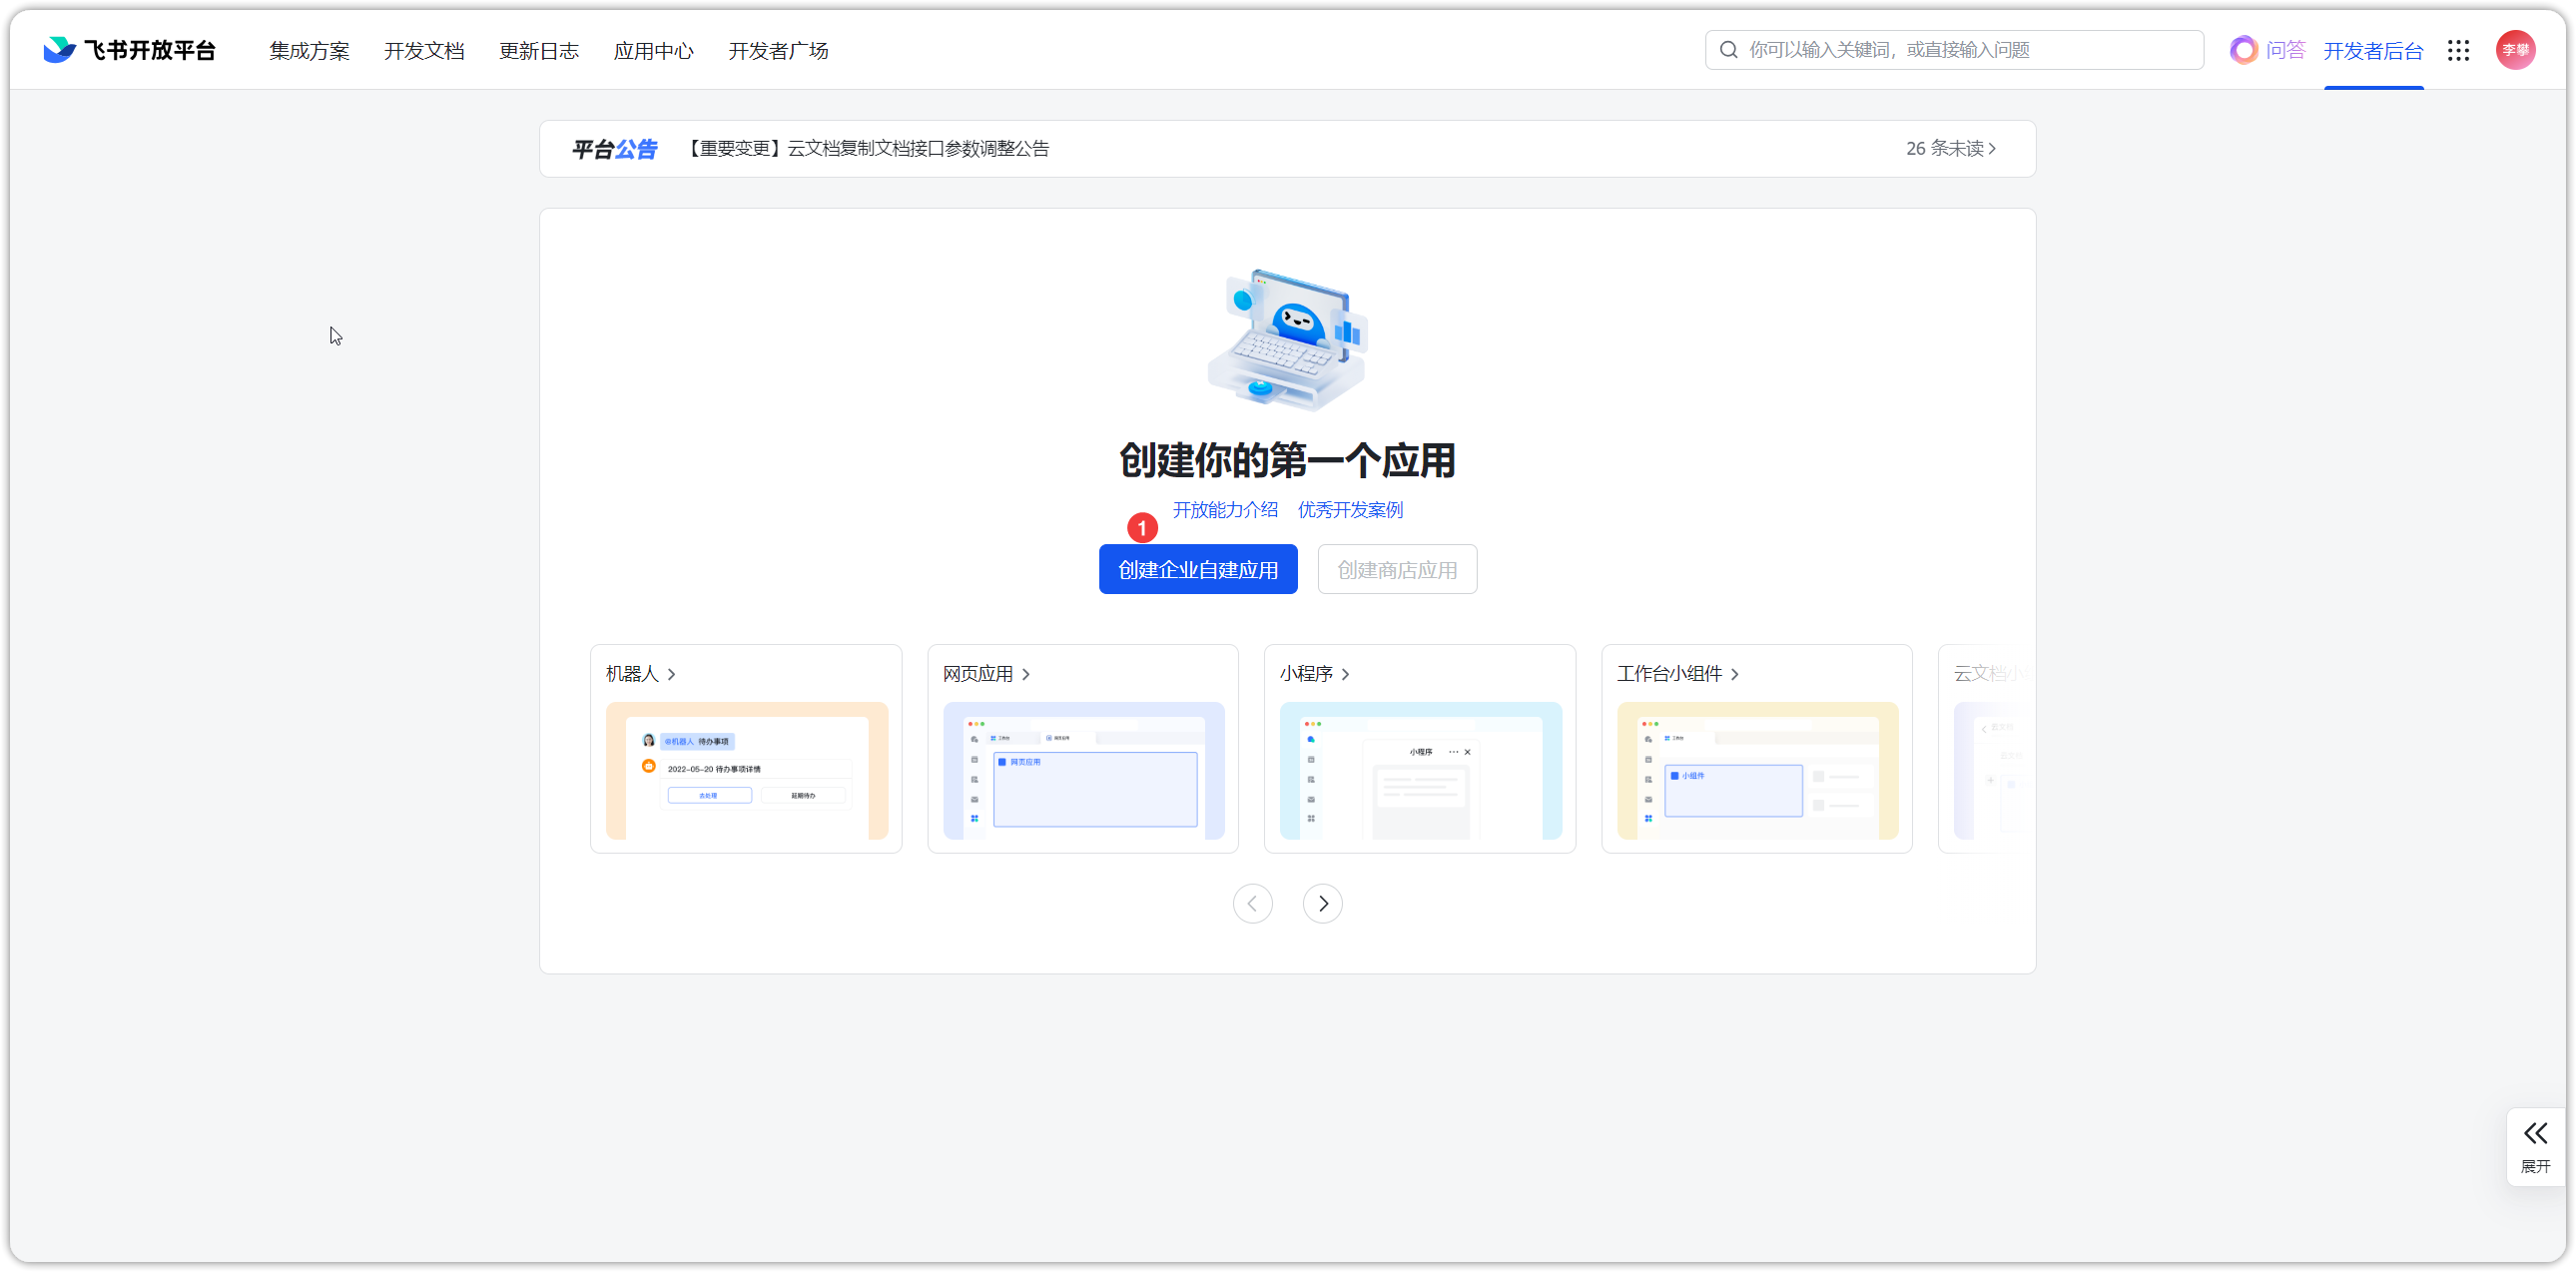Expand the 网页应用 category chevron
Viewport: 2576px width, 1272px height.
(1026, 674)
